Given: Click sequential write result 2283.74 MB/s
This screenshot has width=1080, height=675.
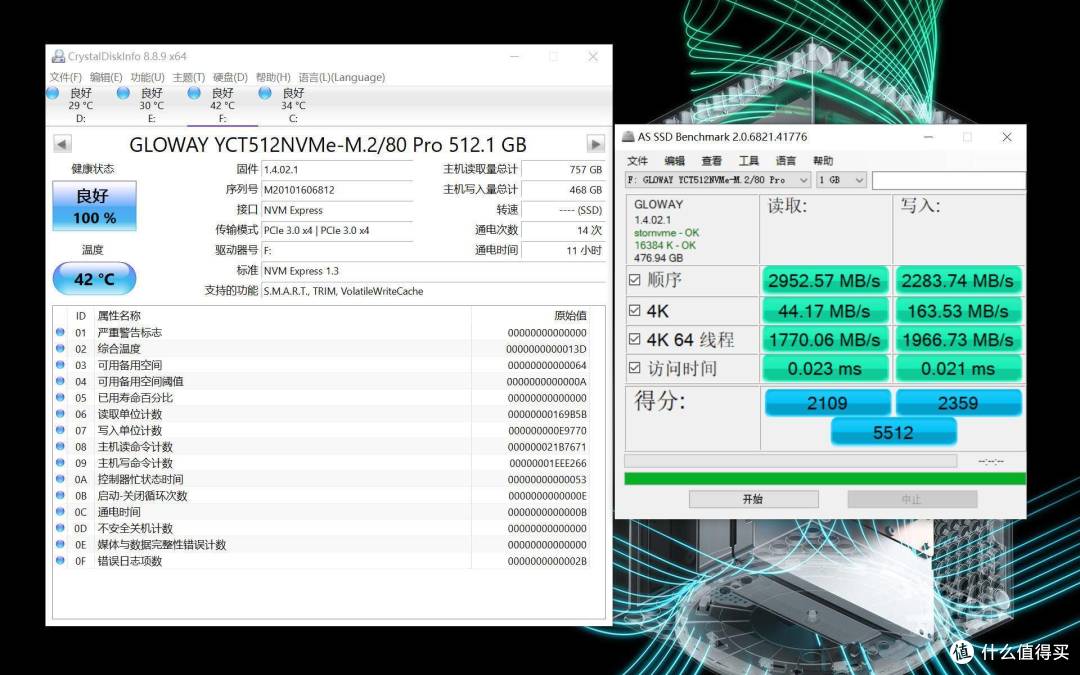Looking at the screenshot, I should 957,281.
